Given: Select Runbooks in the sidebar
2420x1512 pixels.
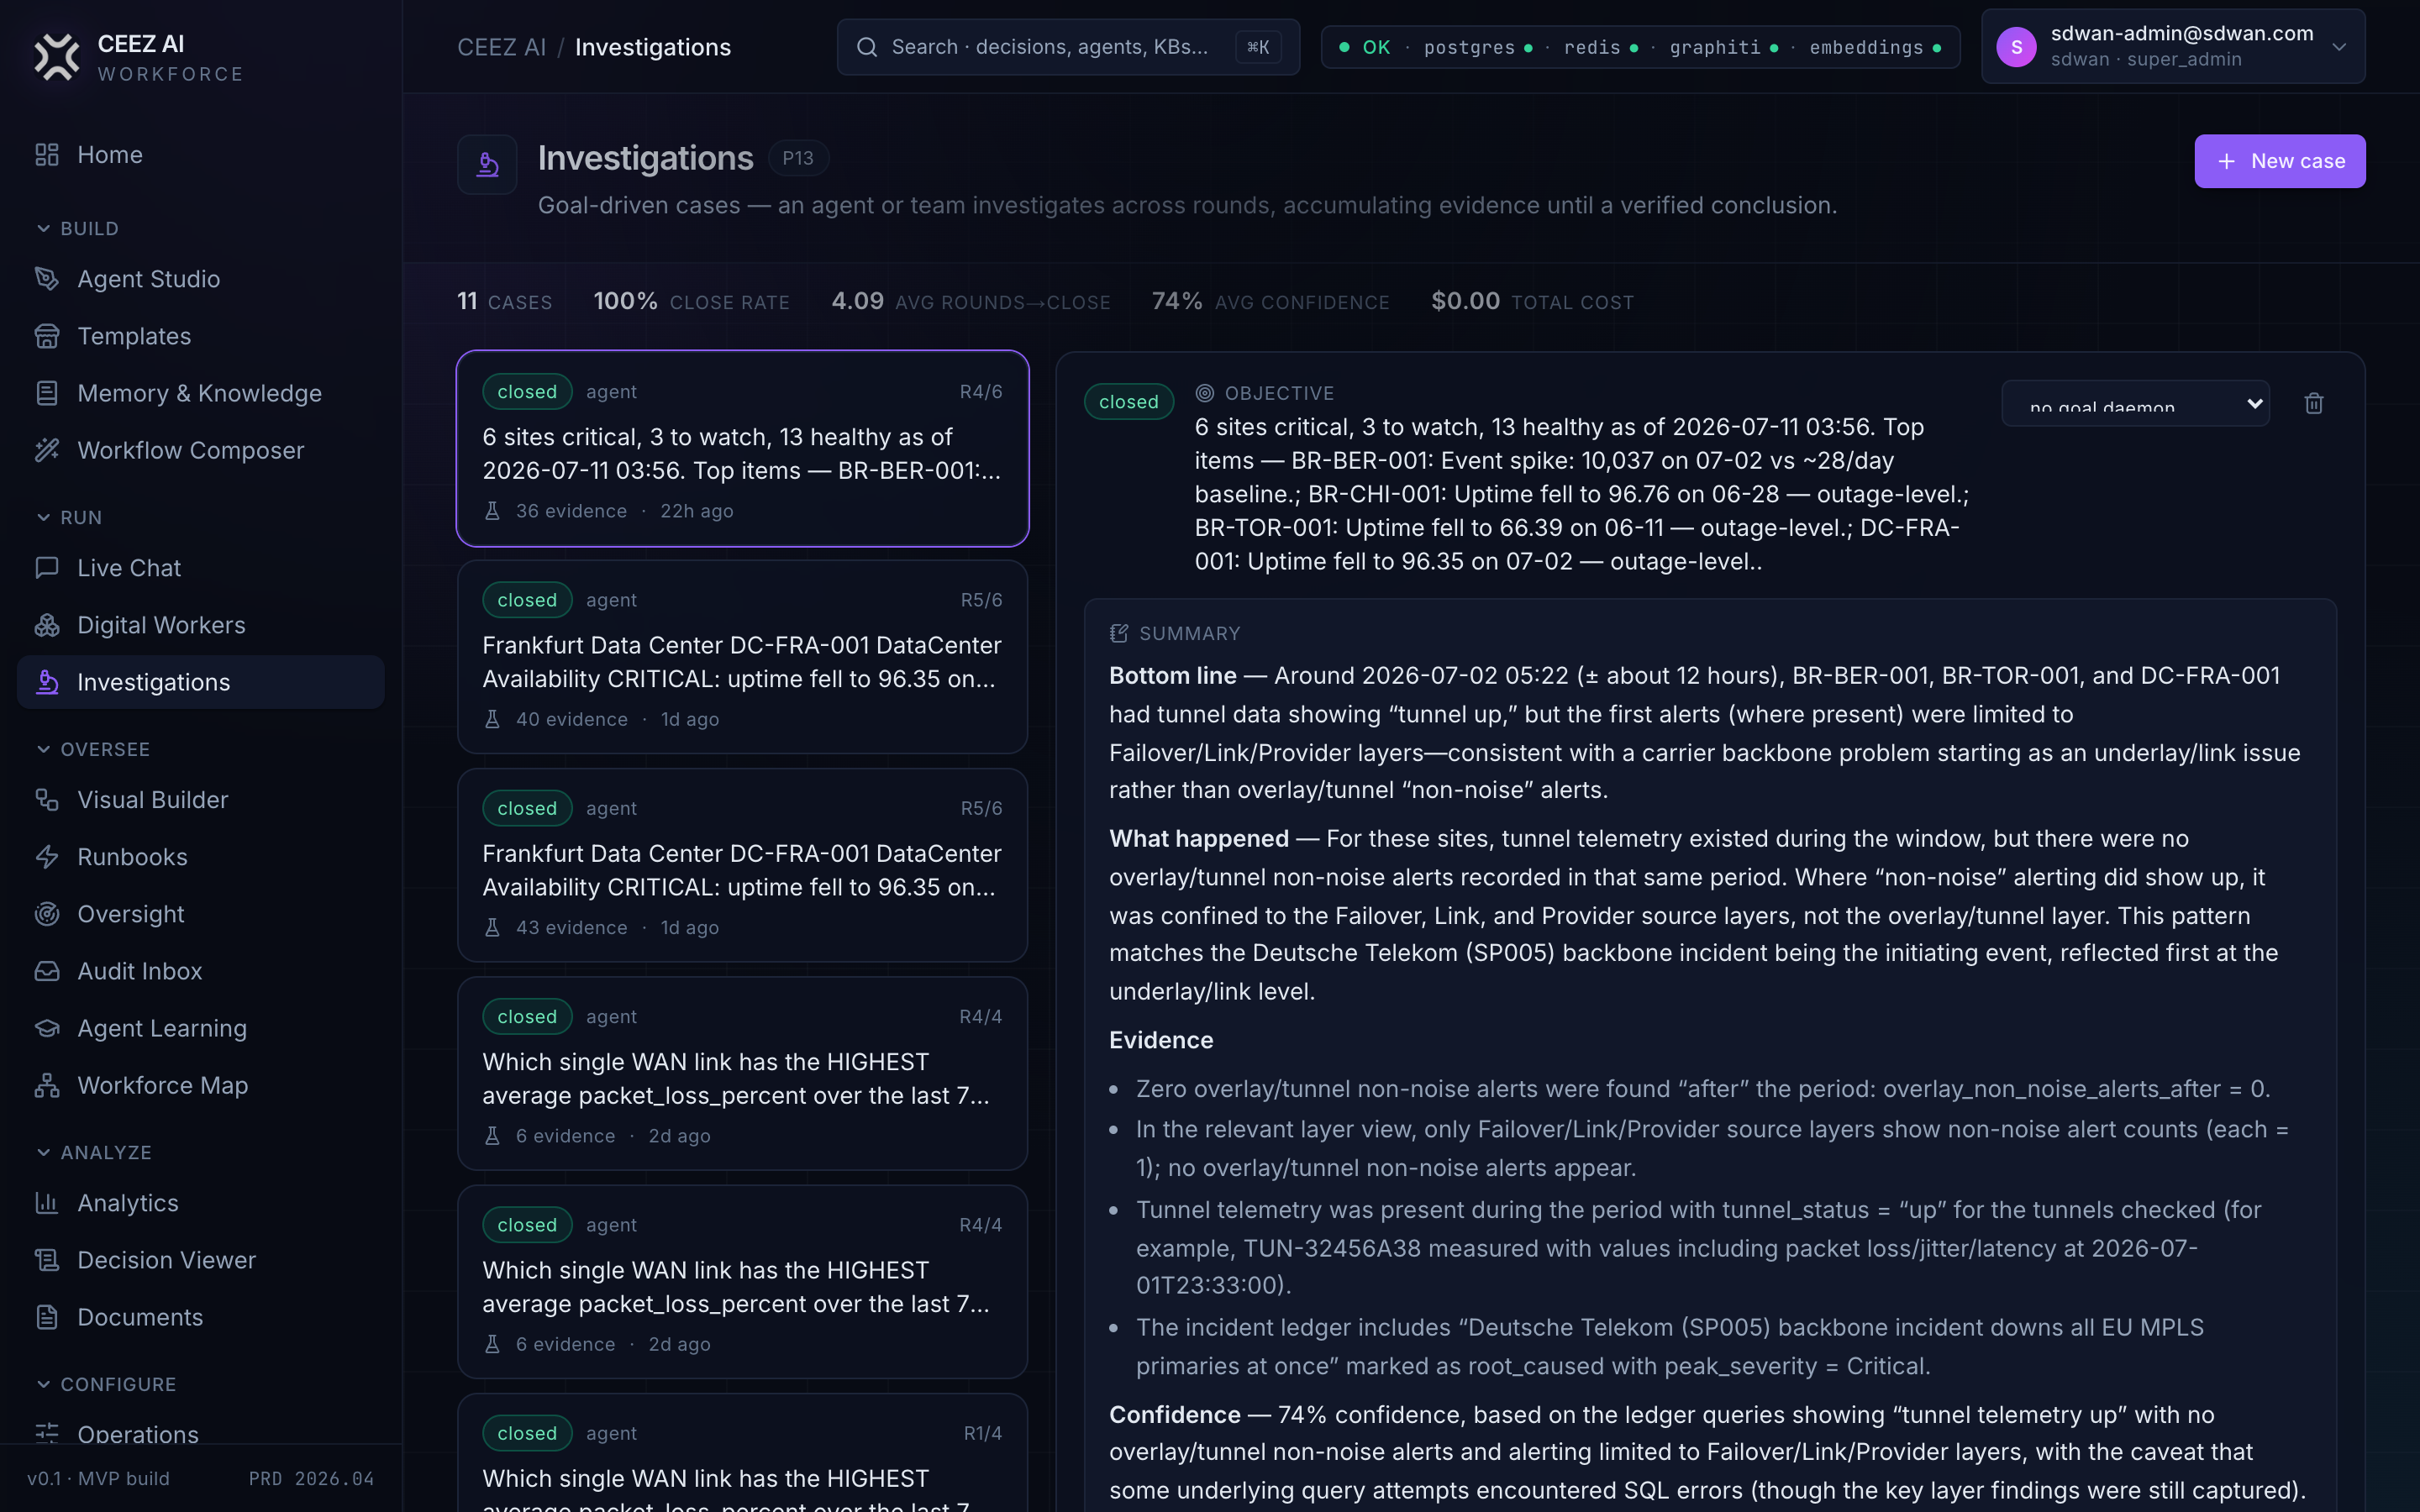Looking at the screenshot, I should 200,857.
